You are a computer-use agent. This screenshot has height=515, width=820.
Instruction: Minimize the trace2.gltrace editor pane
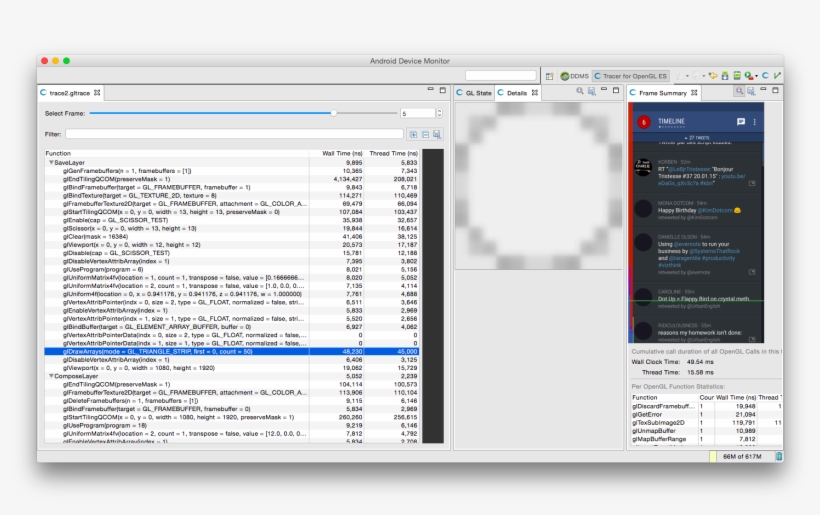point(430,89)
